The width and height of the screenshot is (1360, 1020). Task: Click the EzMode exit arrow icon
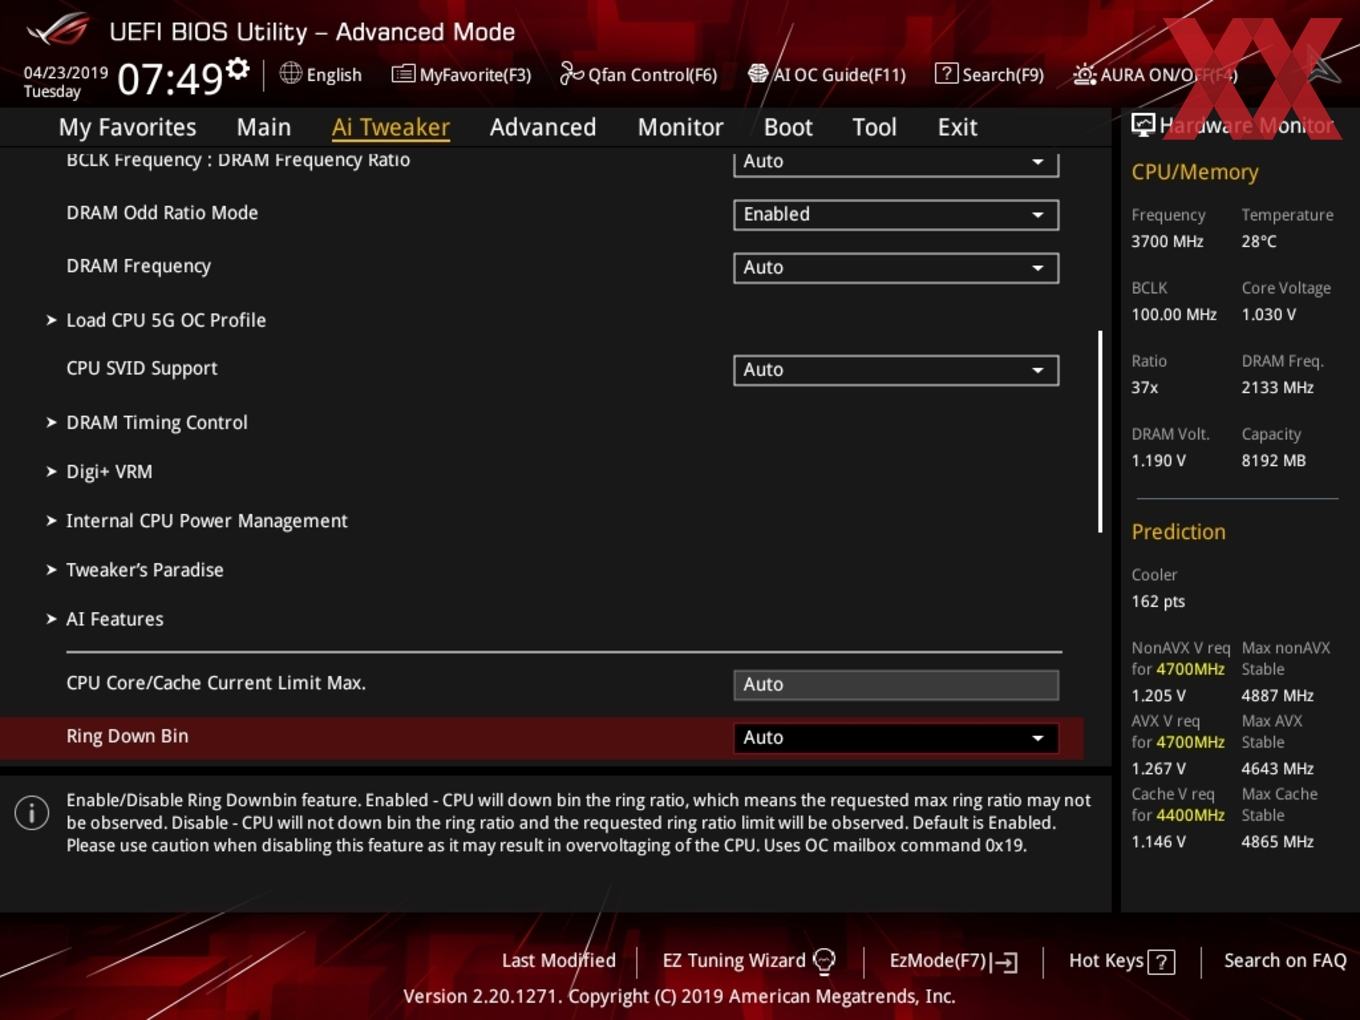tap(1006, 962)
